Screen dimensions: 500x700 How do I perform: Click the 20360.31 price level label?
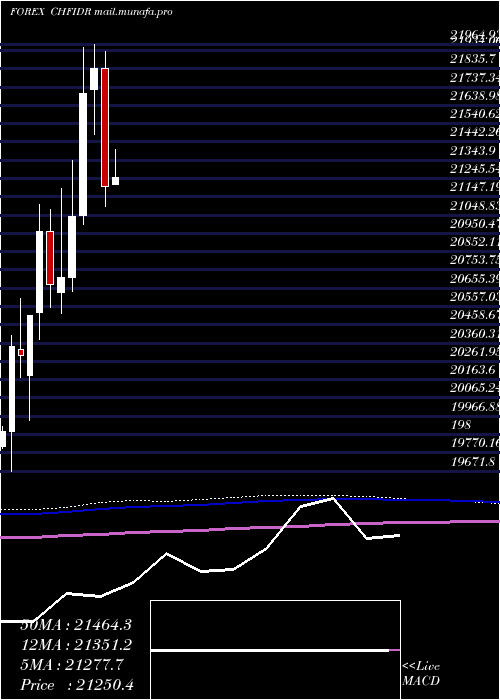click(x=475, y=333)
